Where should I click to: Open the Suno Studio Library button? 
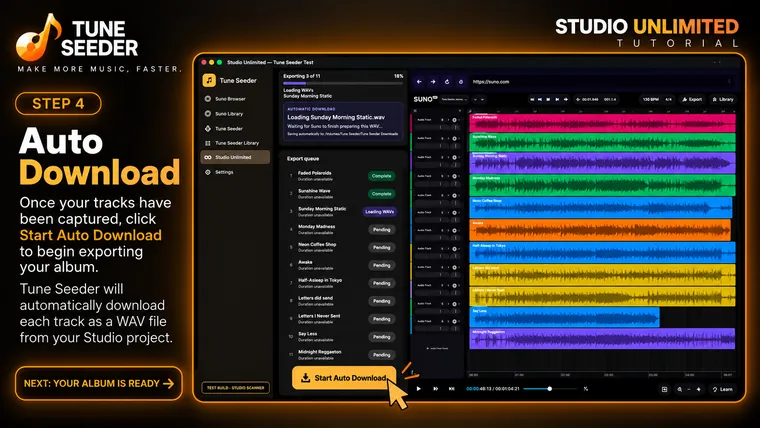coord(723,99)
